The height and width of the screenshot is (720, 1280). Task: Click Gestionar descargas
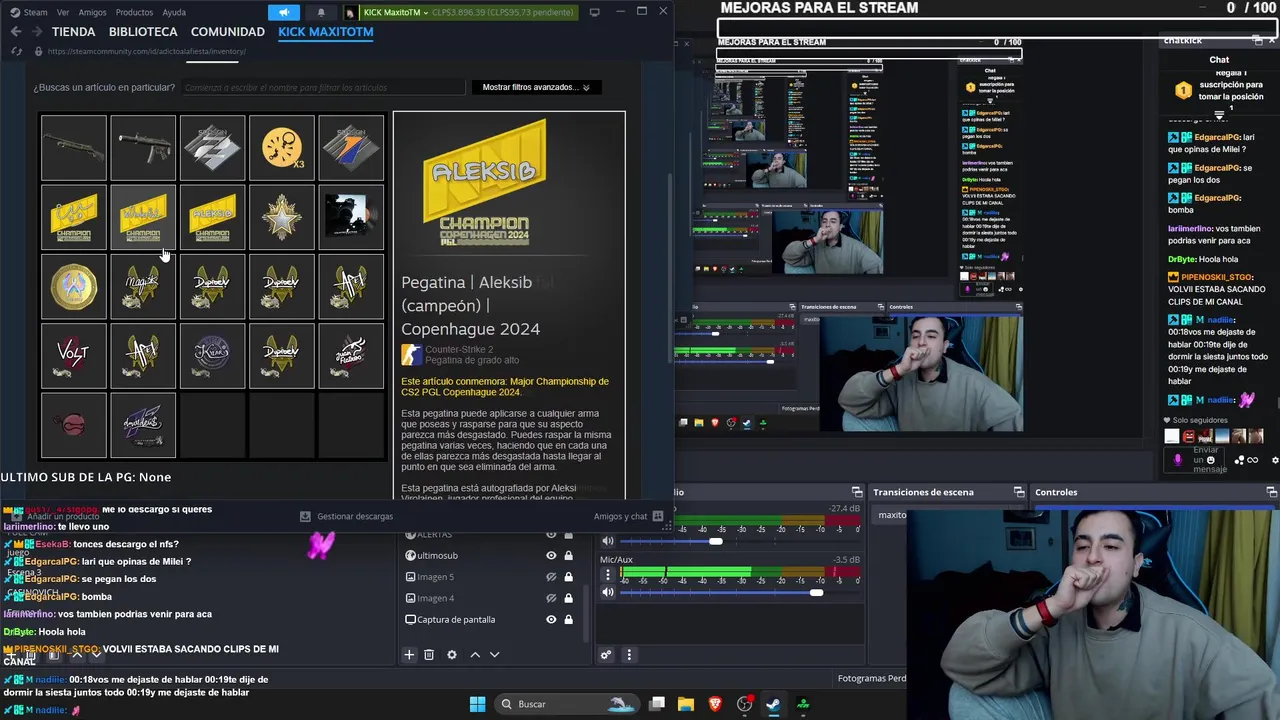click(347, 516)
